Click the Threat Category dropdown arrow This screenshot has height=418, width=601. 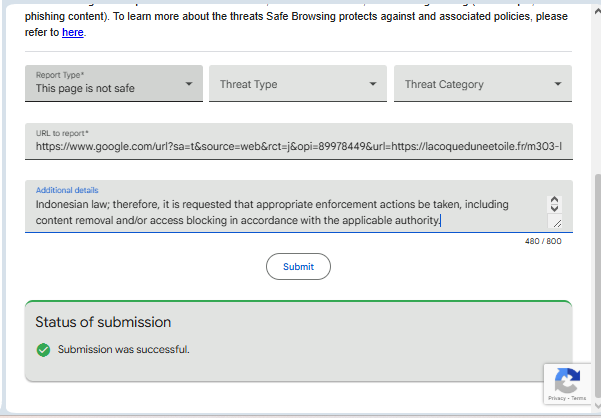coord(558,85)
